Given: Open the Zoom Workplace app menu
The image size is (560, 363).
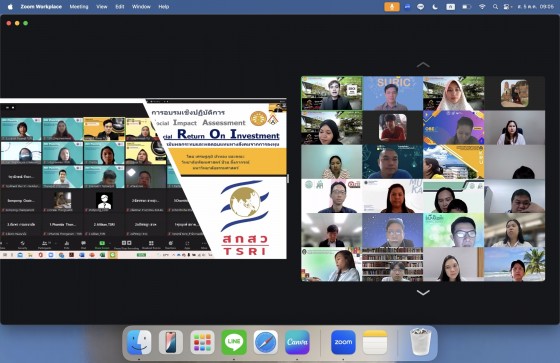Looking at the screenshot, I should point(41,7).
